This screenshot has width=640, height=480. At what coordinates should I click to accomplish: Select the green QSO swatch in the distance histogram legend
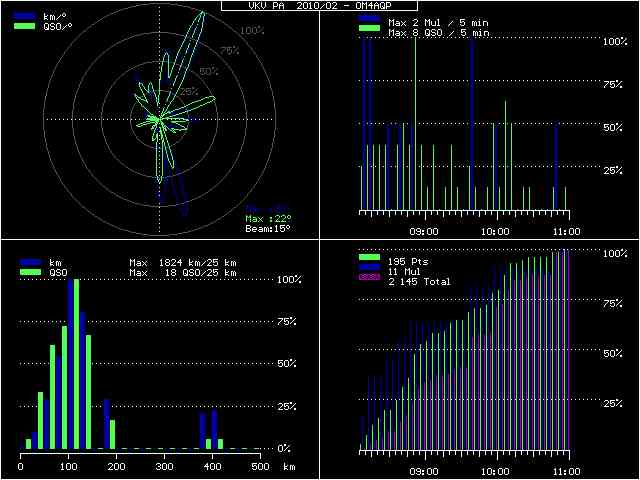coord(30,272)
